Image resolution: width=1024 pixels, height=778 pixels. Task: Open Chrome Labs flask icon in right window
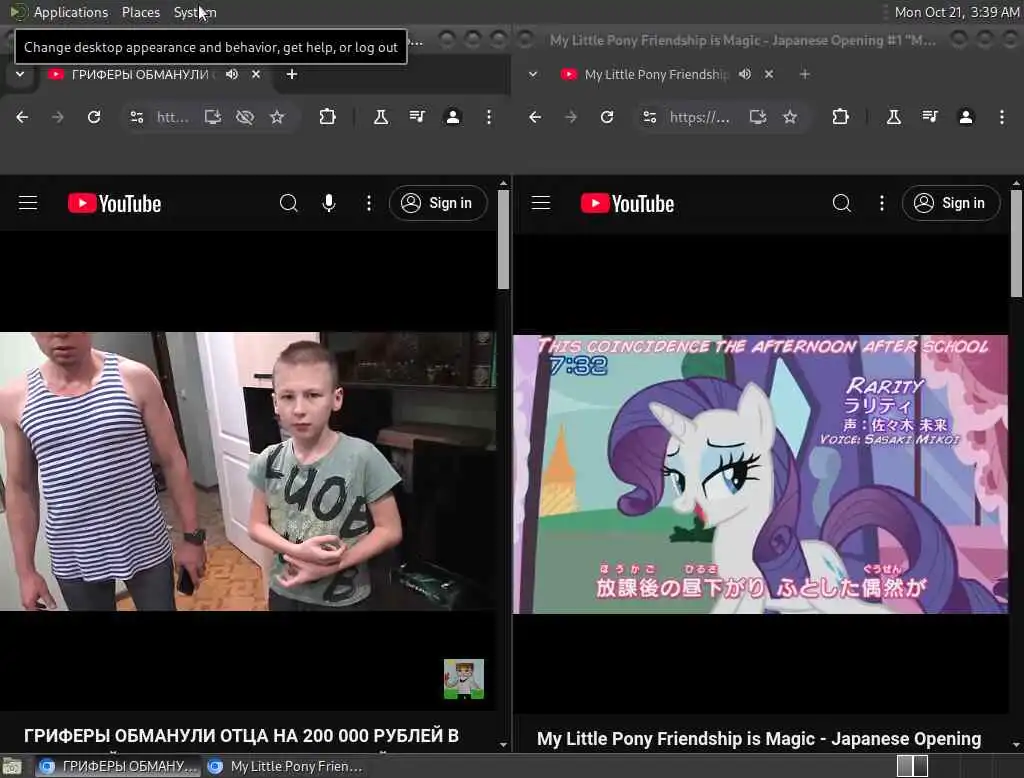point(893,117)
